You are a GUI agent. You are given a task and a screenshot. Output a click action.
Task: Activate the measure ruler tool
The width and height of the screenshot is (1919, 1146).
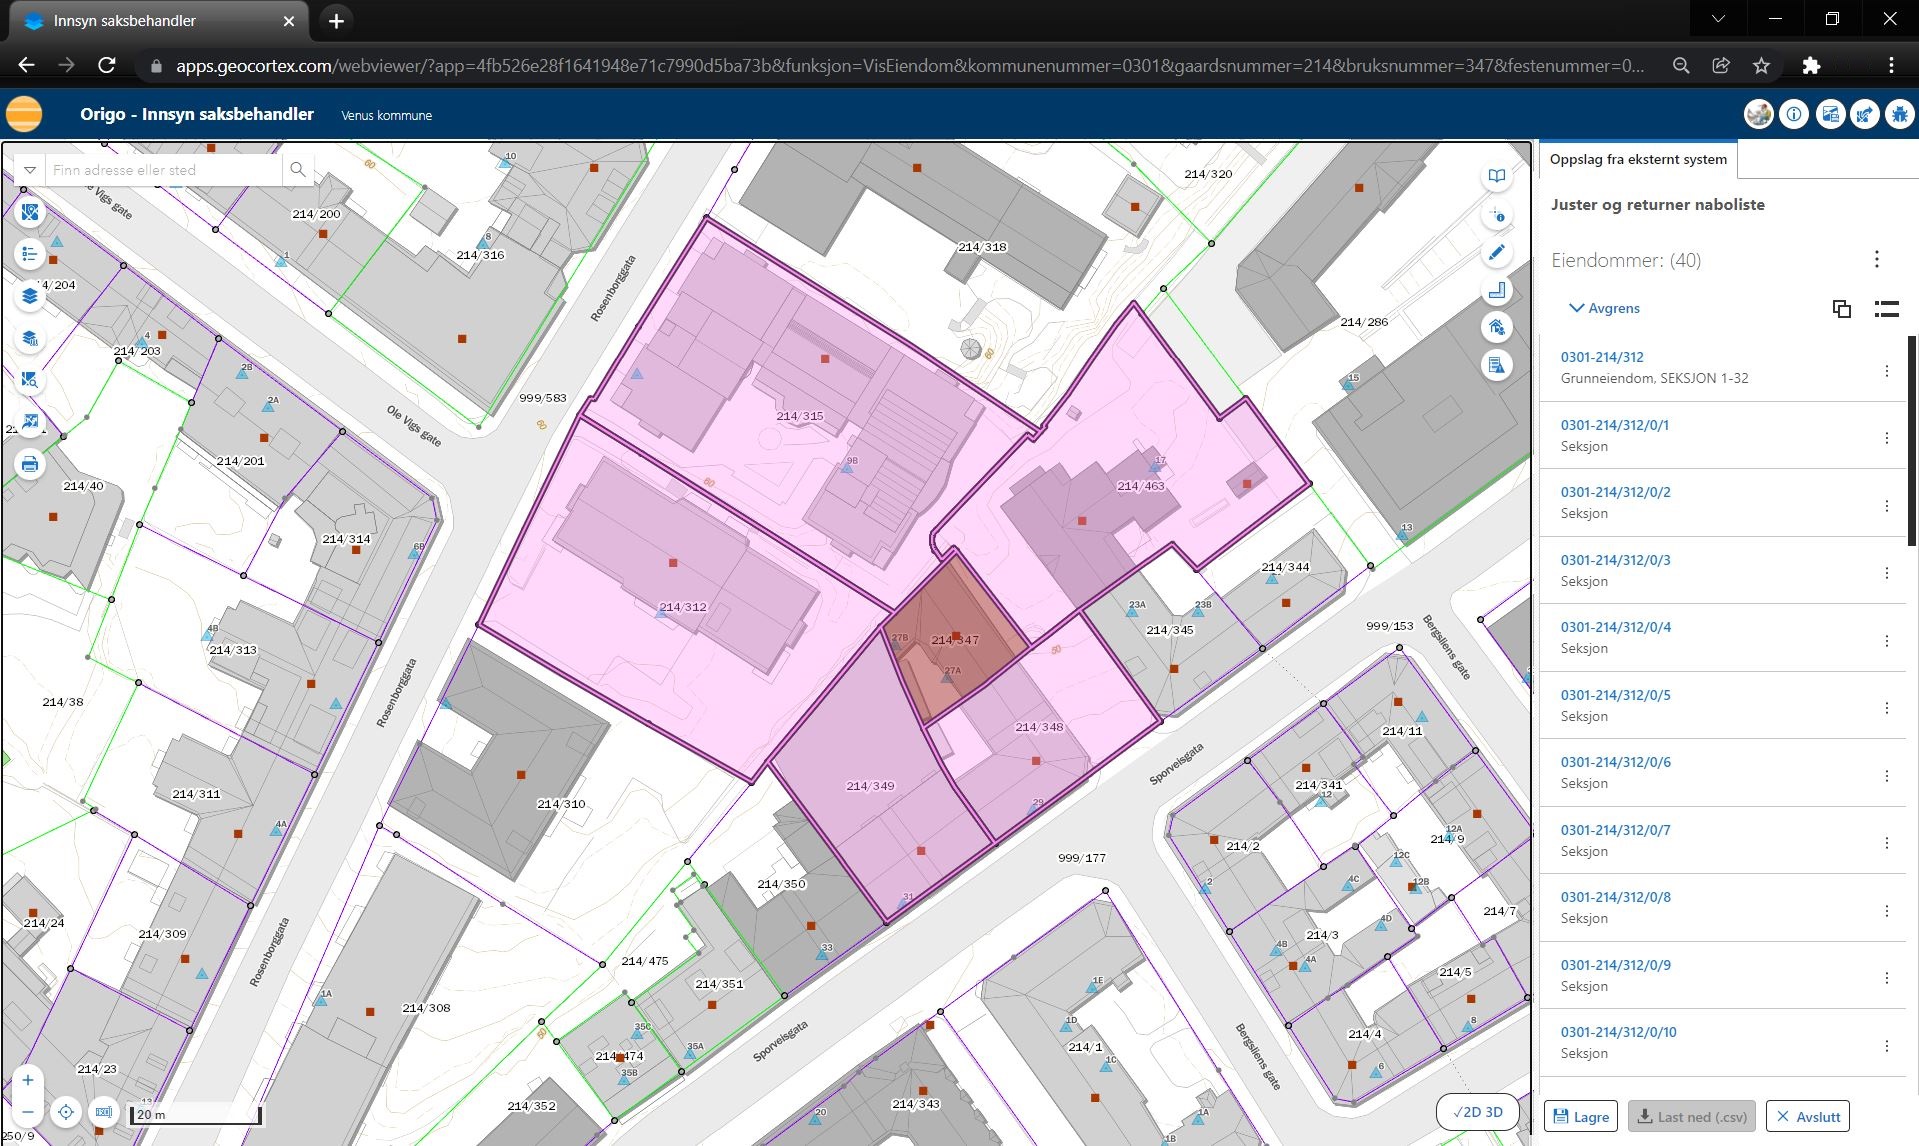(1496, 290)
